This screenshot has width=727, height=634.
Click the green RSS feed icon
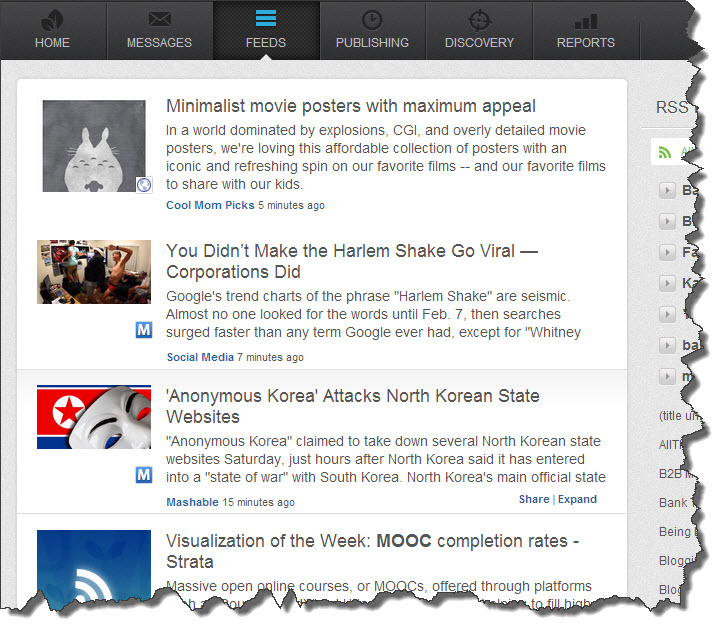click(x=665, y=152)
